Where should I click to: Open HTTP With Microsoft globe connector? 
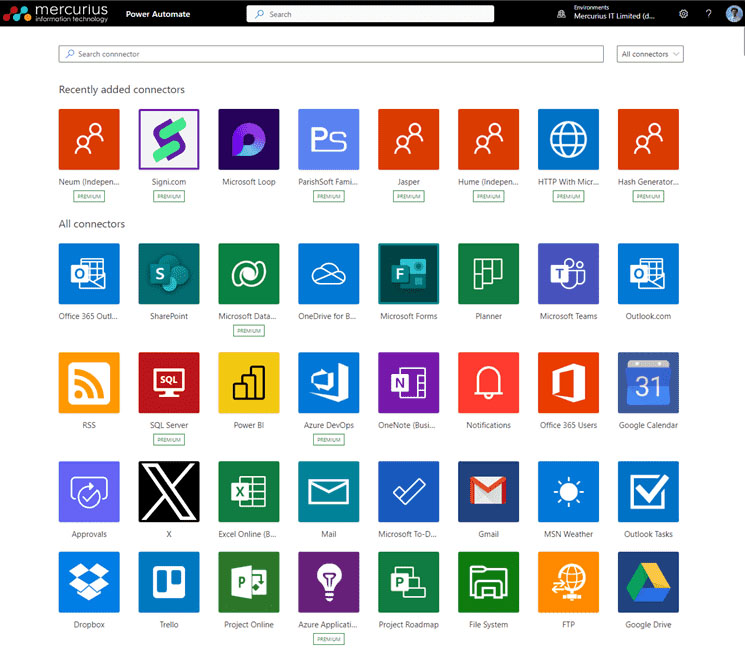click(568, 139)
